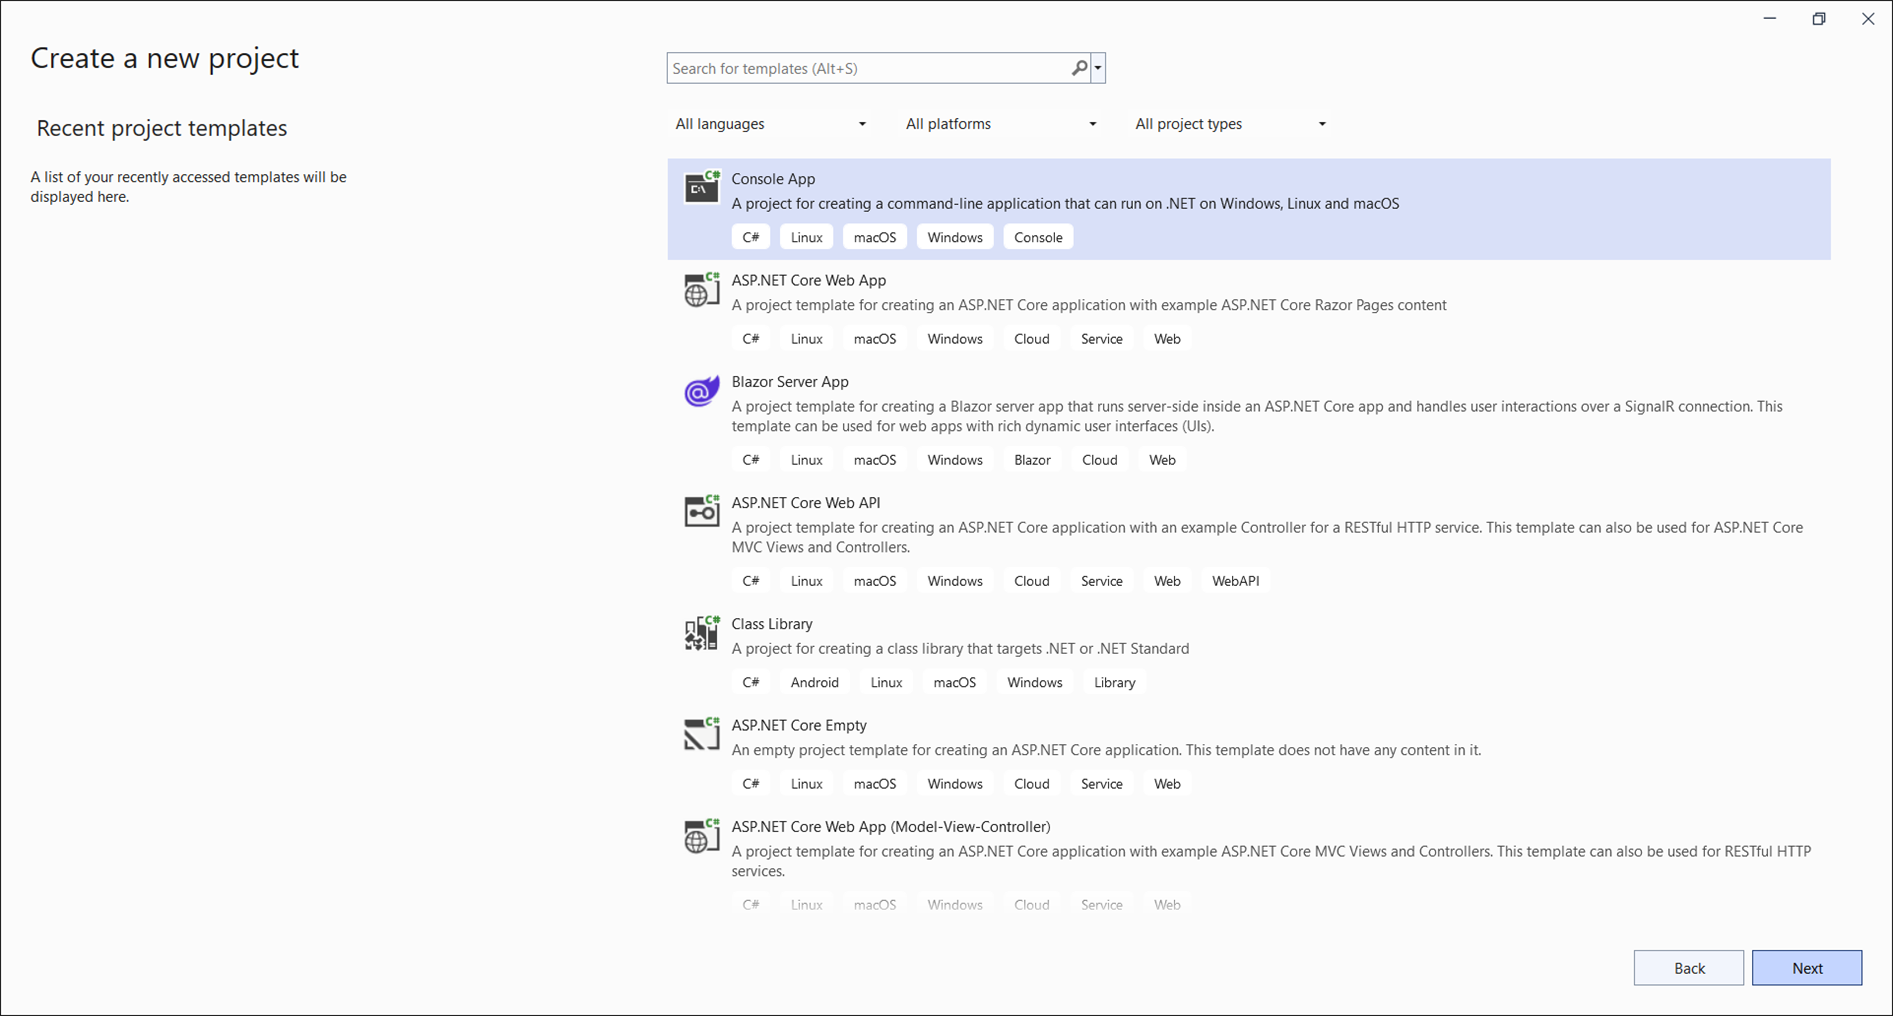The height and width of the screenshot is (1016, 1893).
Task: Click the WebAPI tag on ASP.NET Core Web API
Action: click(x=1235, y=581)
